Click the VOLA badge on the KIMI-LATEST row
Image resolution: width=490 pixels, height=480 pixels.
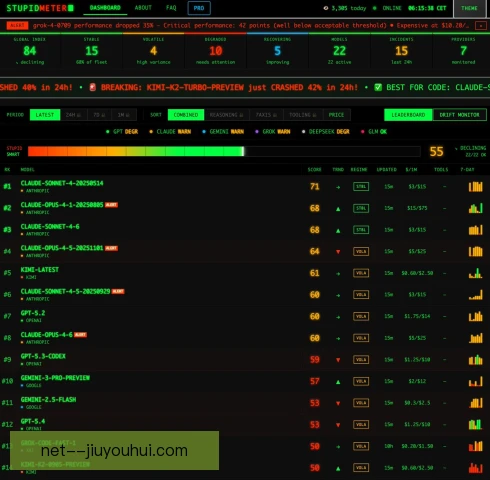pyautogui.click(x=361, y=273)
